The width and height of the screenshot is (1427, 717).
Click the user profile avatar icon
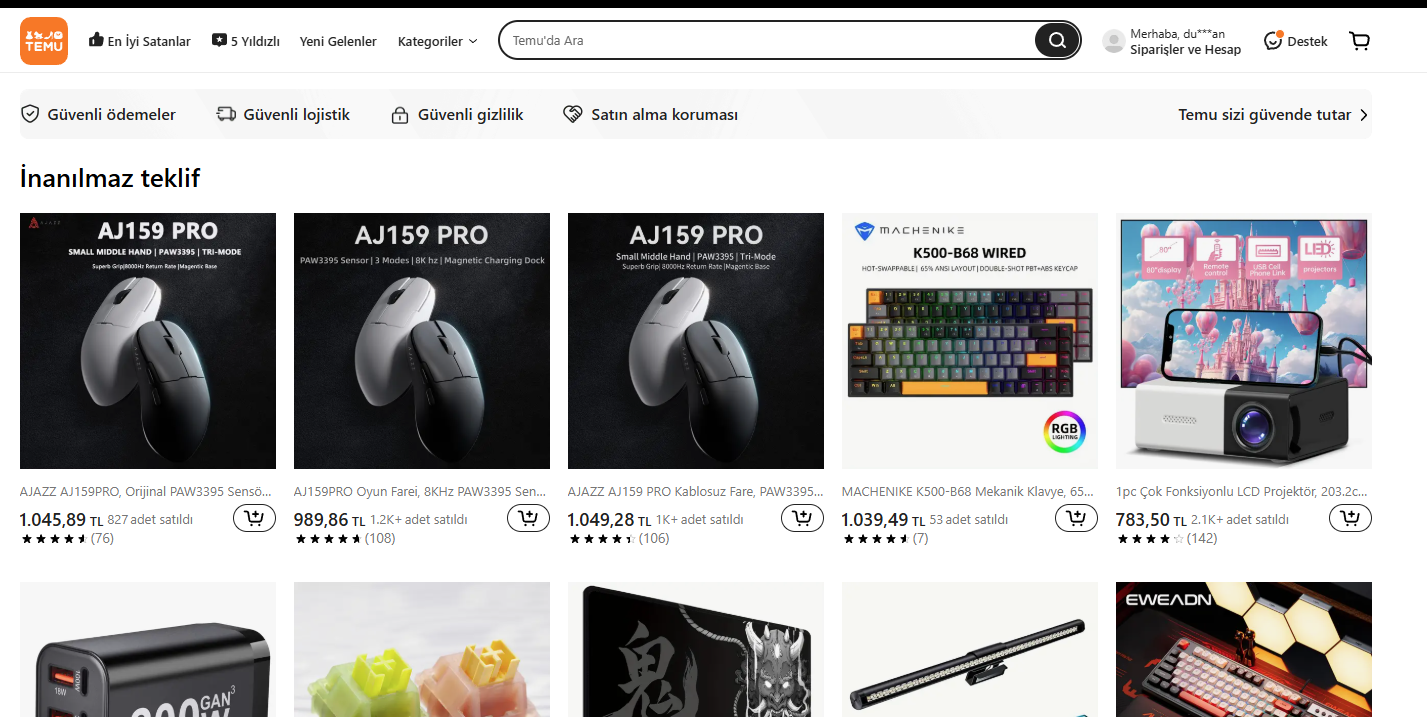[x=1113, y=41]
